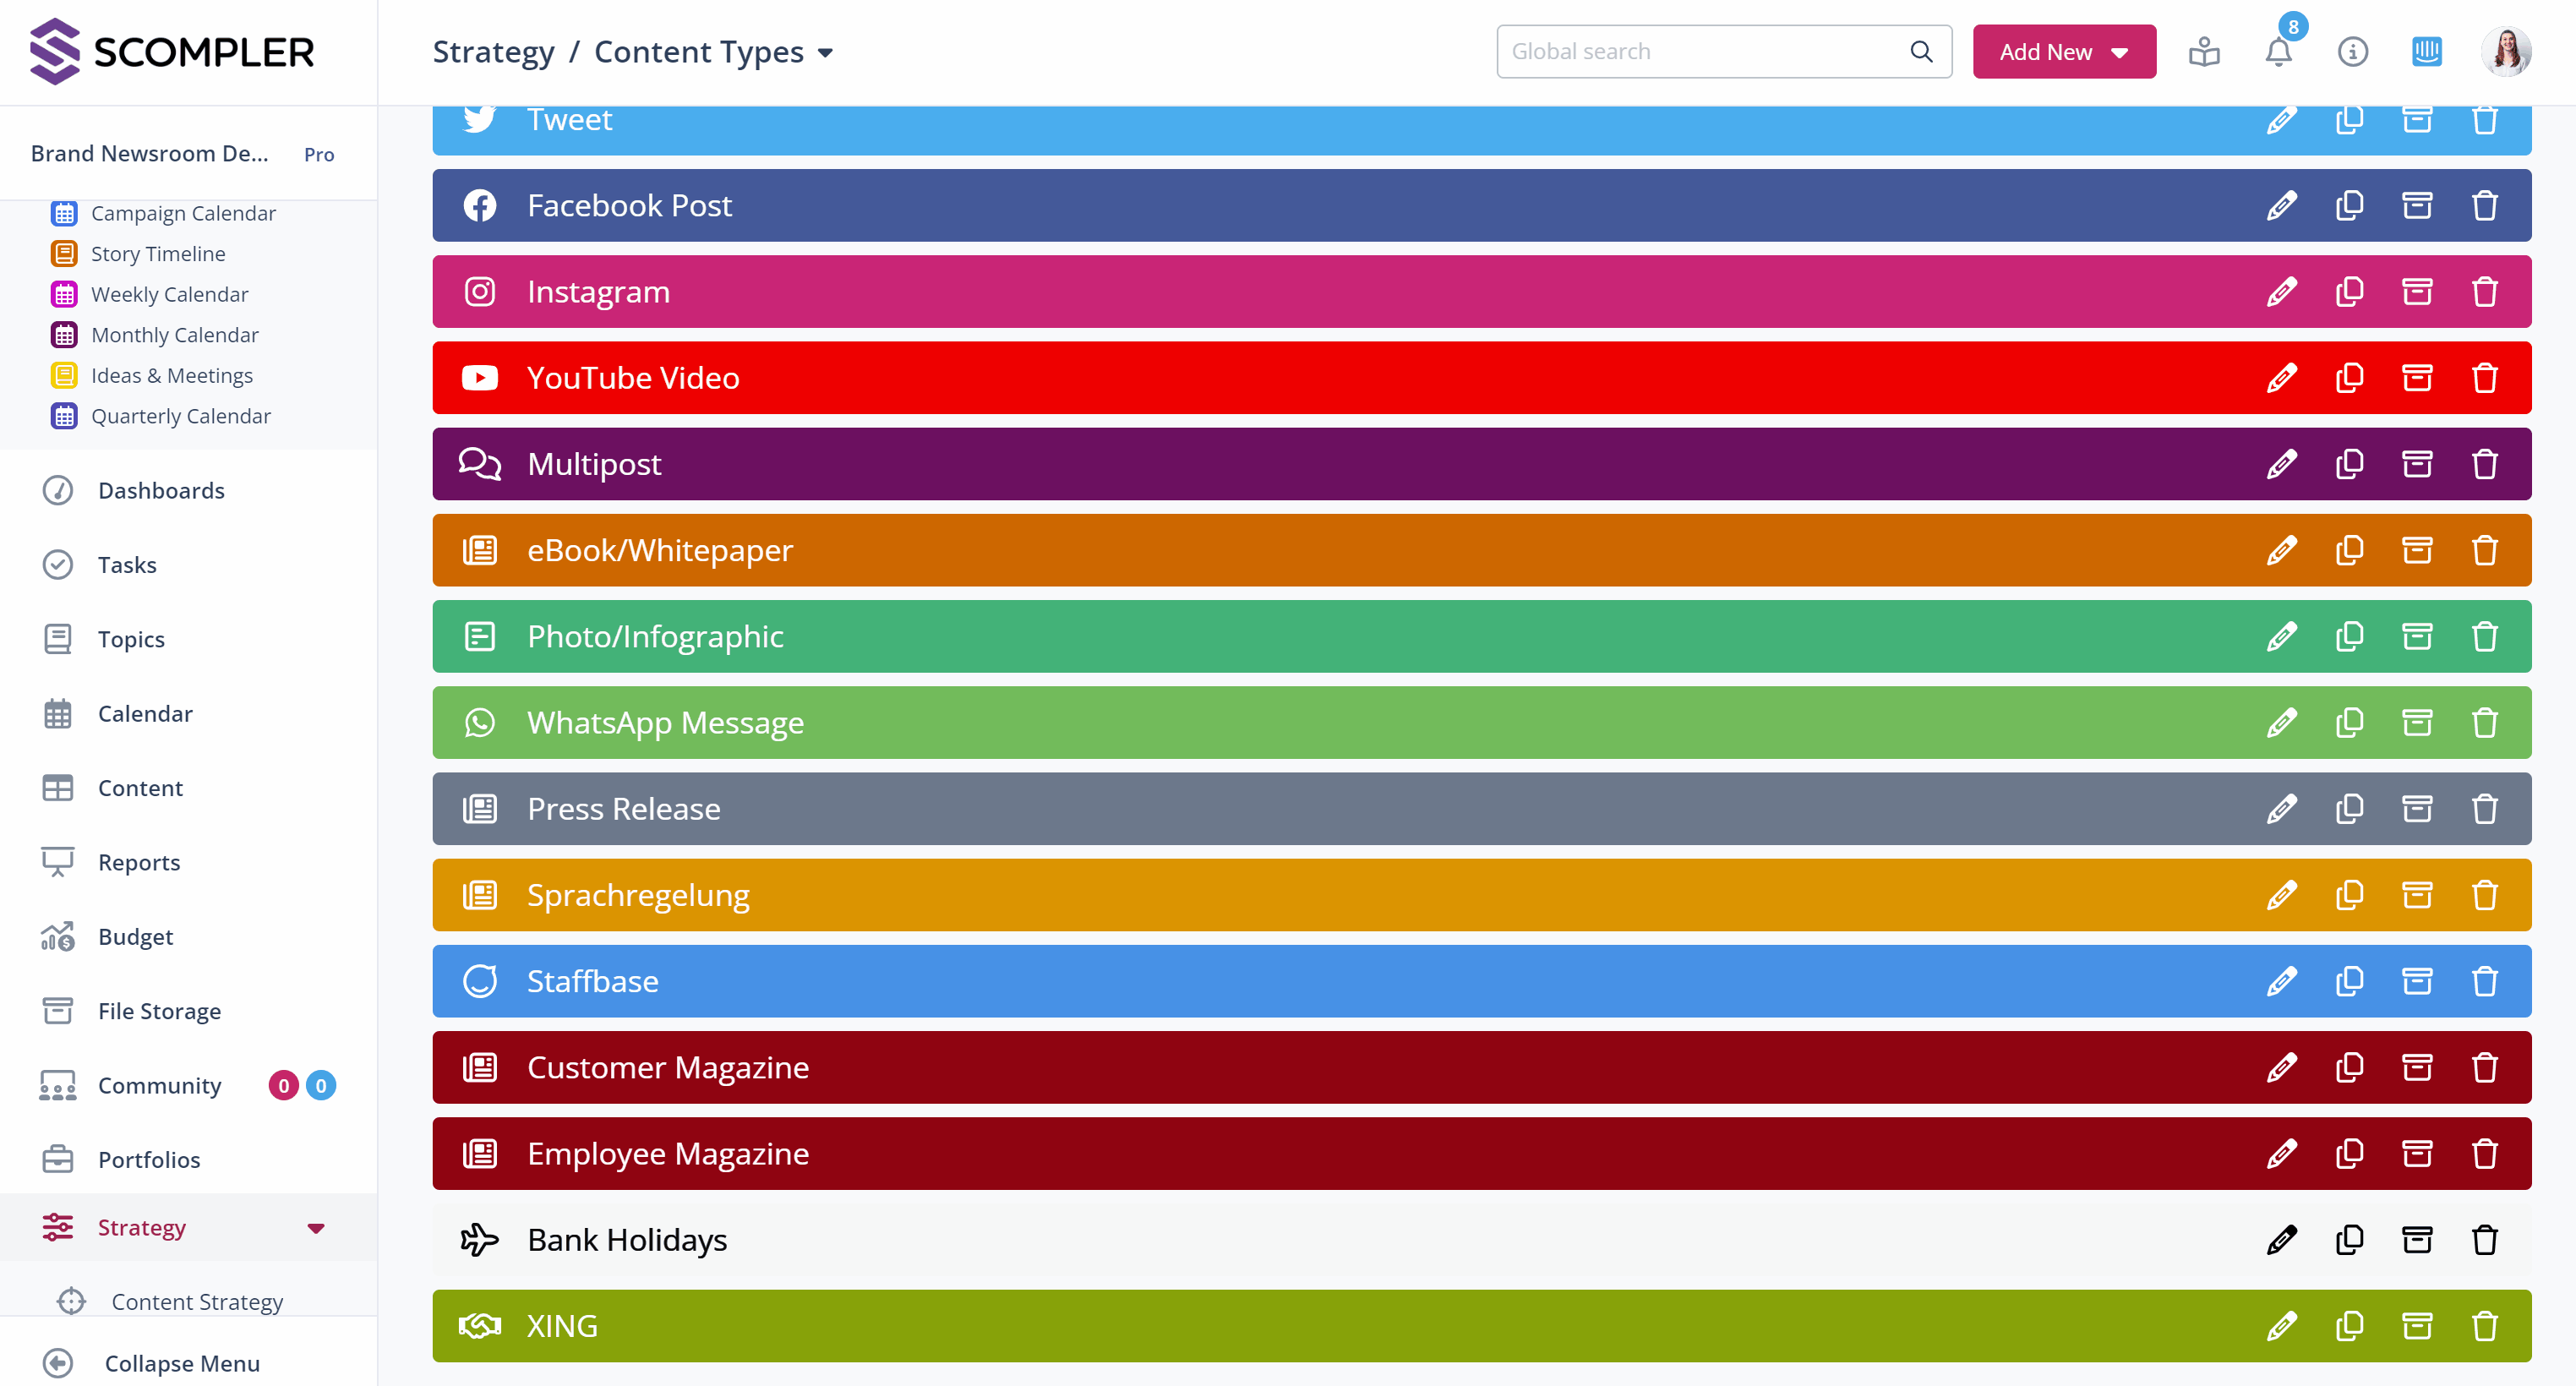Viewport: 2576px width, 1386px height.
Task: Duplicate the Instagram content type
Action: point(2349,292)
